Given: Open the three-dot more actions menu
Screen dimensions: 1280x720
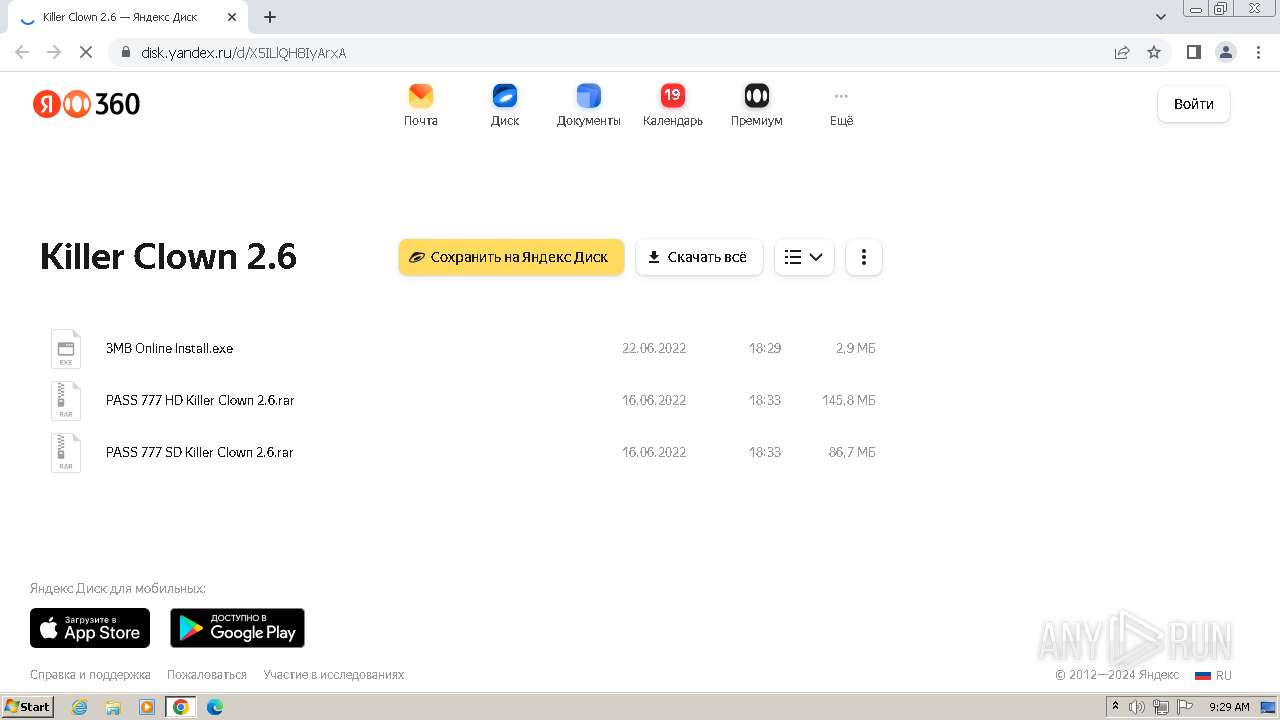Looking at the screenshot, I should [x=864, y=257].
